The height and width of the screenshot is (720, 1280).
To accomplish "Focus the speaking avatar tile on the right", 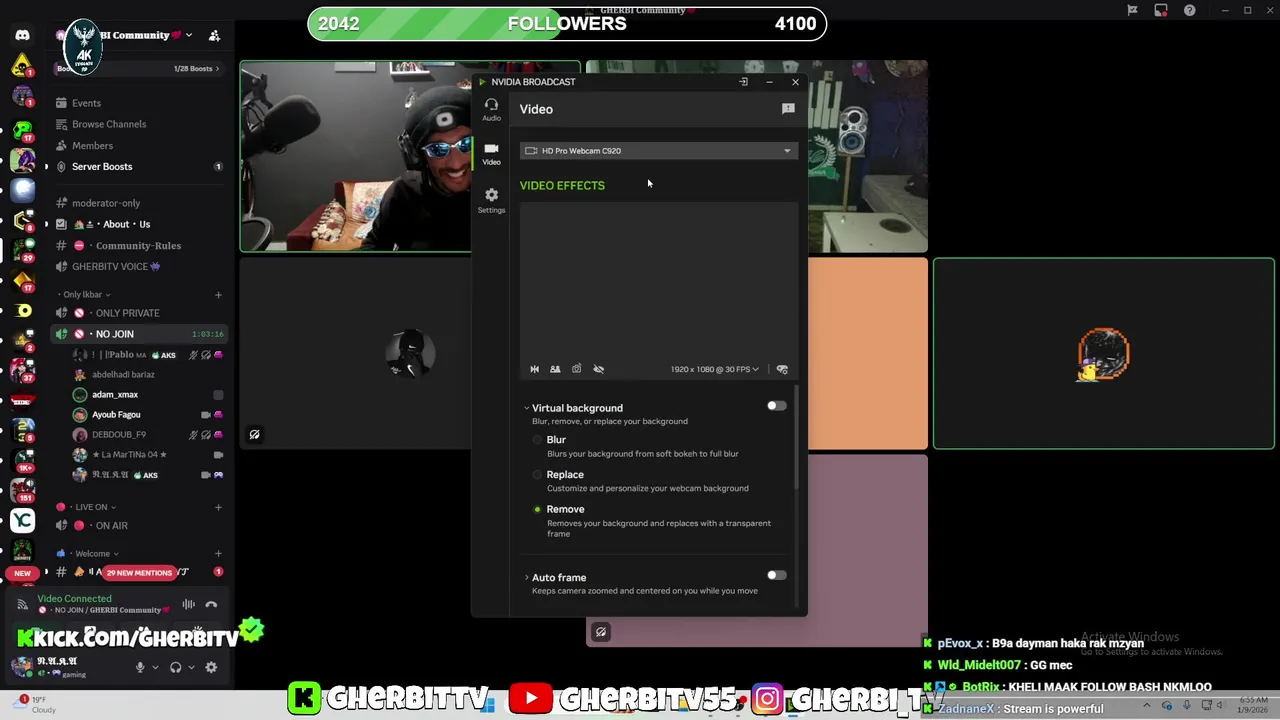I will 1104,353.
